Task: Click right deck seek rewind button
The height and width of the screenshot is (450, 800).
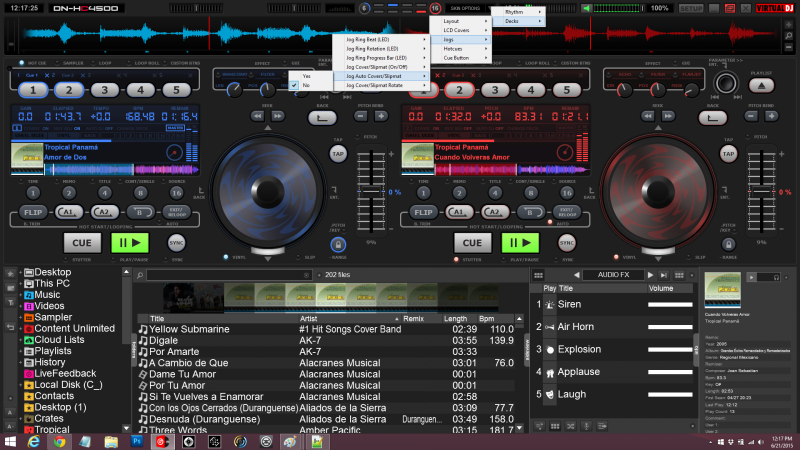Action: coord(648,116)
